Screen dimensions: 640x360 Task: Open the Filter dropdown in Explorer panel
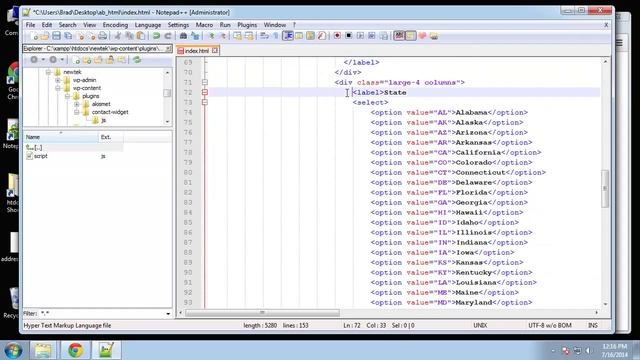pyautogui.click(x=168, y=313)
